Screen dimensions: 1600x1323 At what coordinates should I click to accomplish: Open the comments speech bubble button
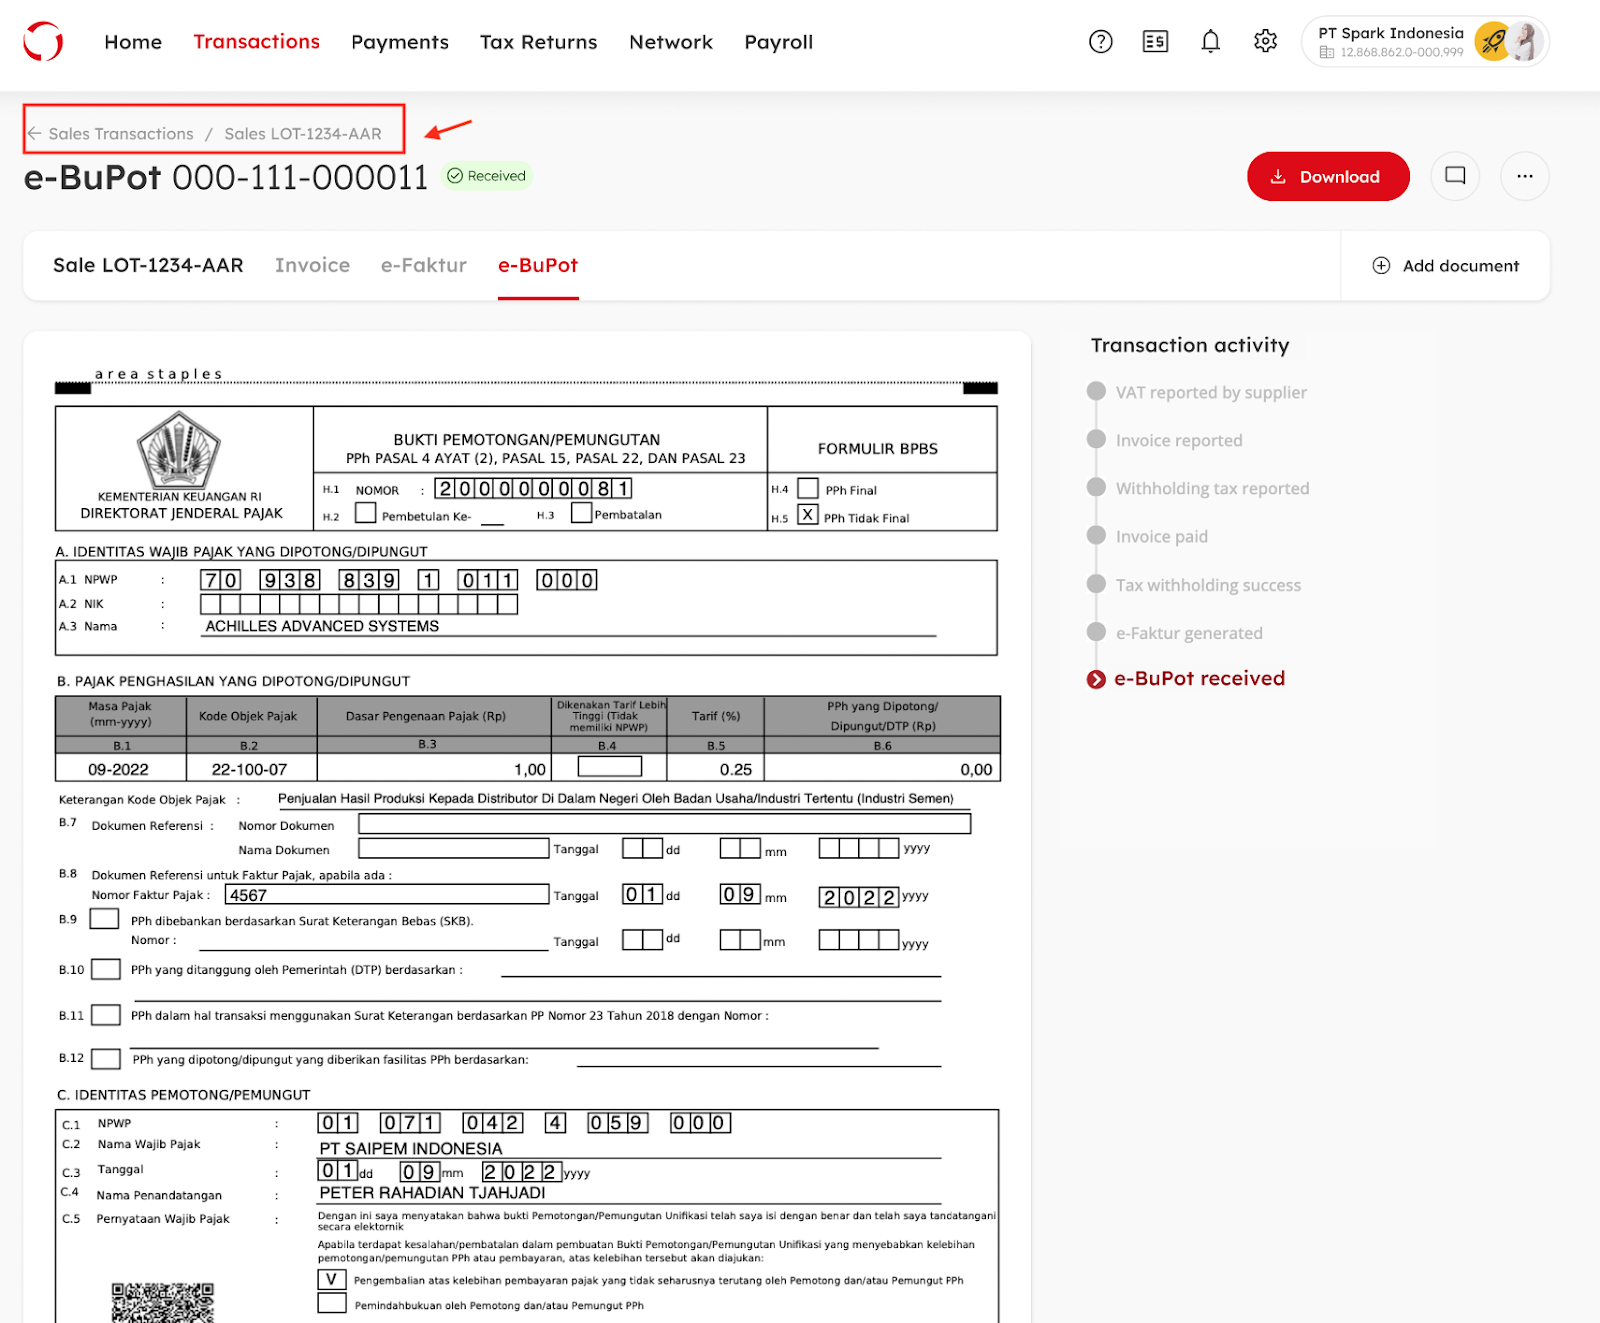point(1455,176)
